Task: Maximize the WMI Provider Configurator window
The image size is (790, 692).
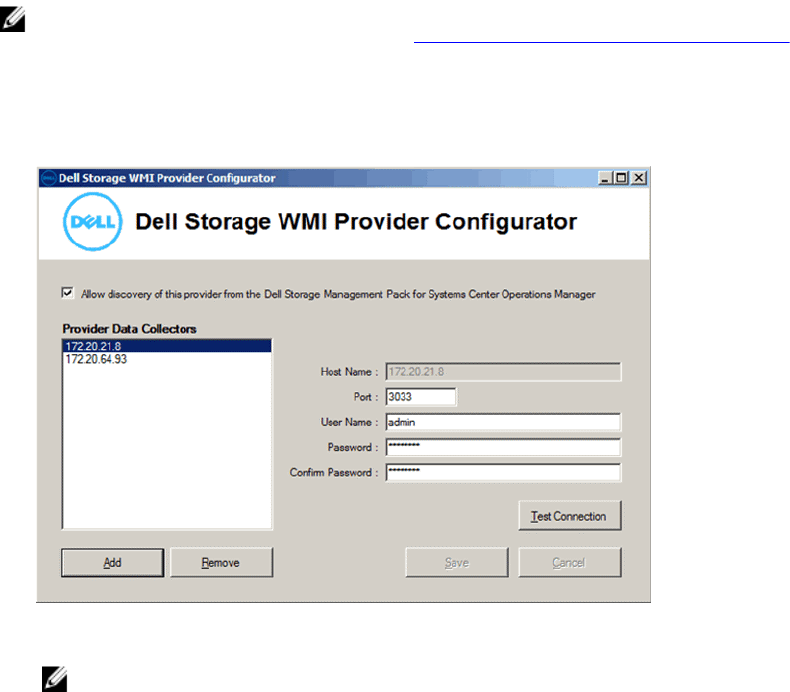Action: point(622,178)
